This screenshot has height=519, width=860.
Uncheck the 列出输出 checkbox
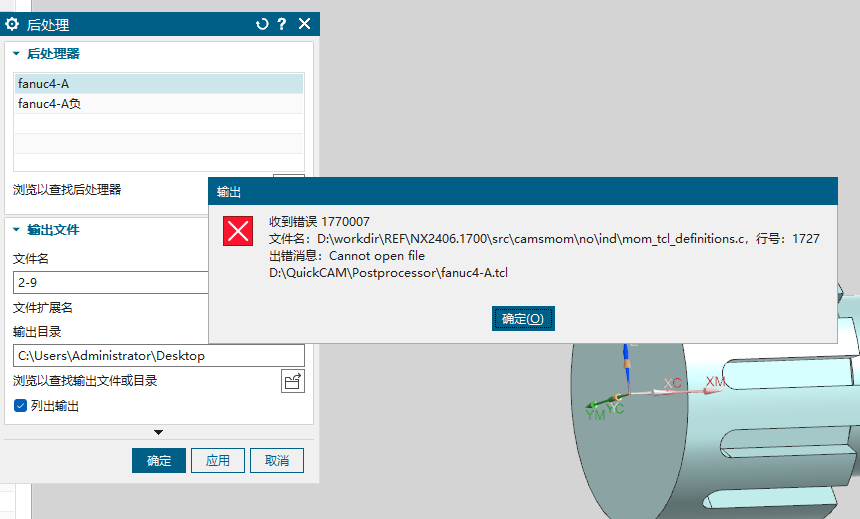point(20,406)
